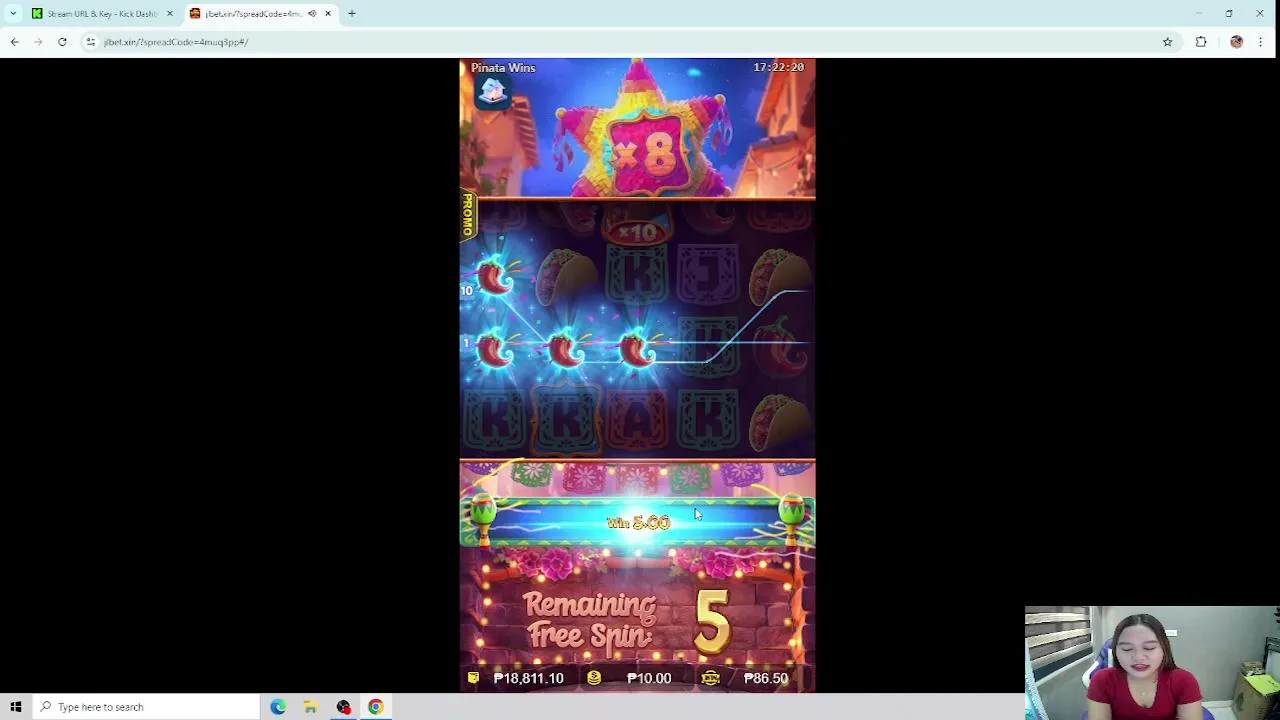1280x720 pixels.
Task: Click the WIN total icon
Action: (x=710, y=678)
